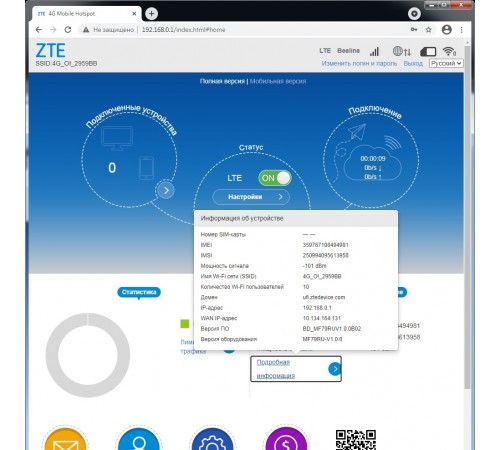Screen dimensions: 500x450
Task: Click the connected devices count 0
Action: click(x=112, y=168)
